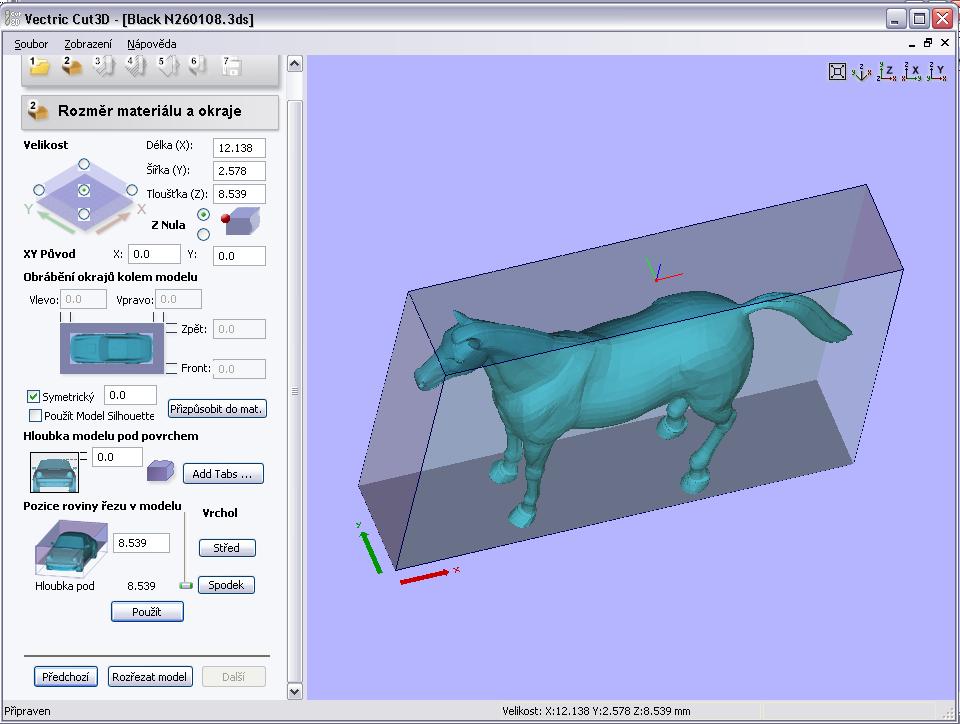Open the Soubor menu
960x724 pixels.
click(x=31, y=44)
